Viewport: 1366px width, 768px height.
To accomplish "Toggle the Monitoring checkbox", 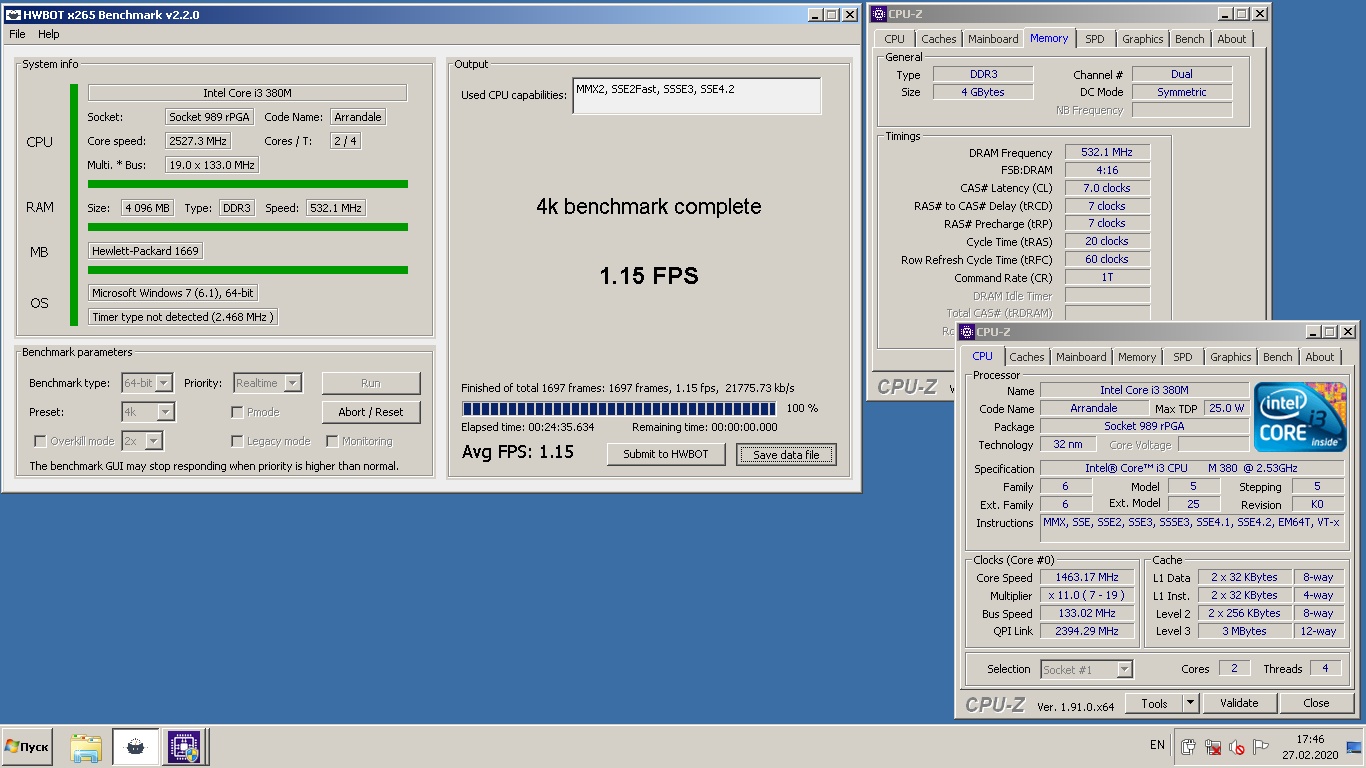I will [x=332, y=441].
